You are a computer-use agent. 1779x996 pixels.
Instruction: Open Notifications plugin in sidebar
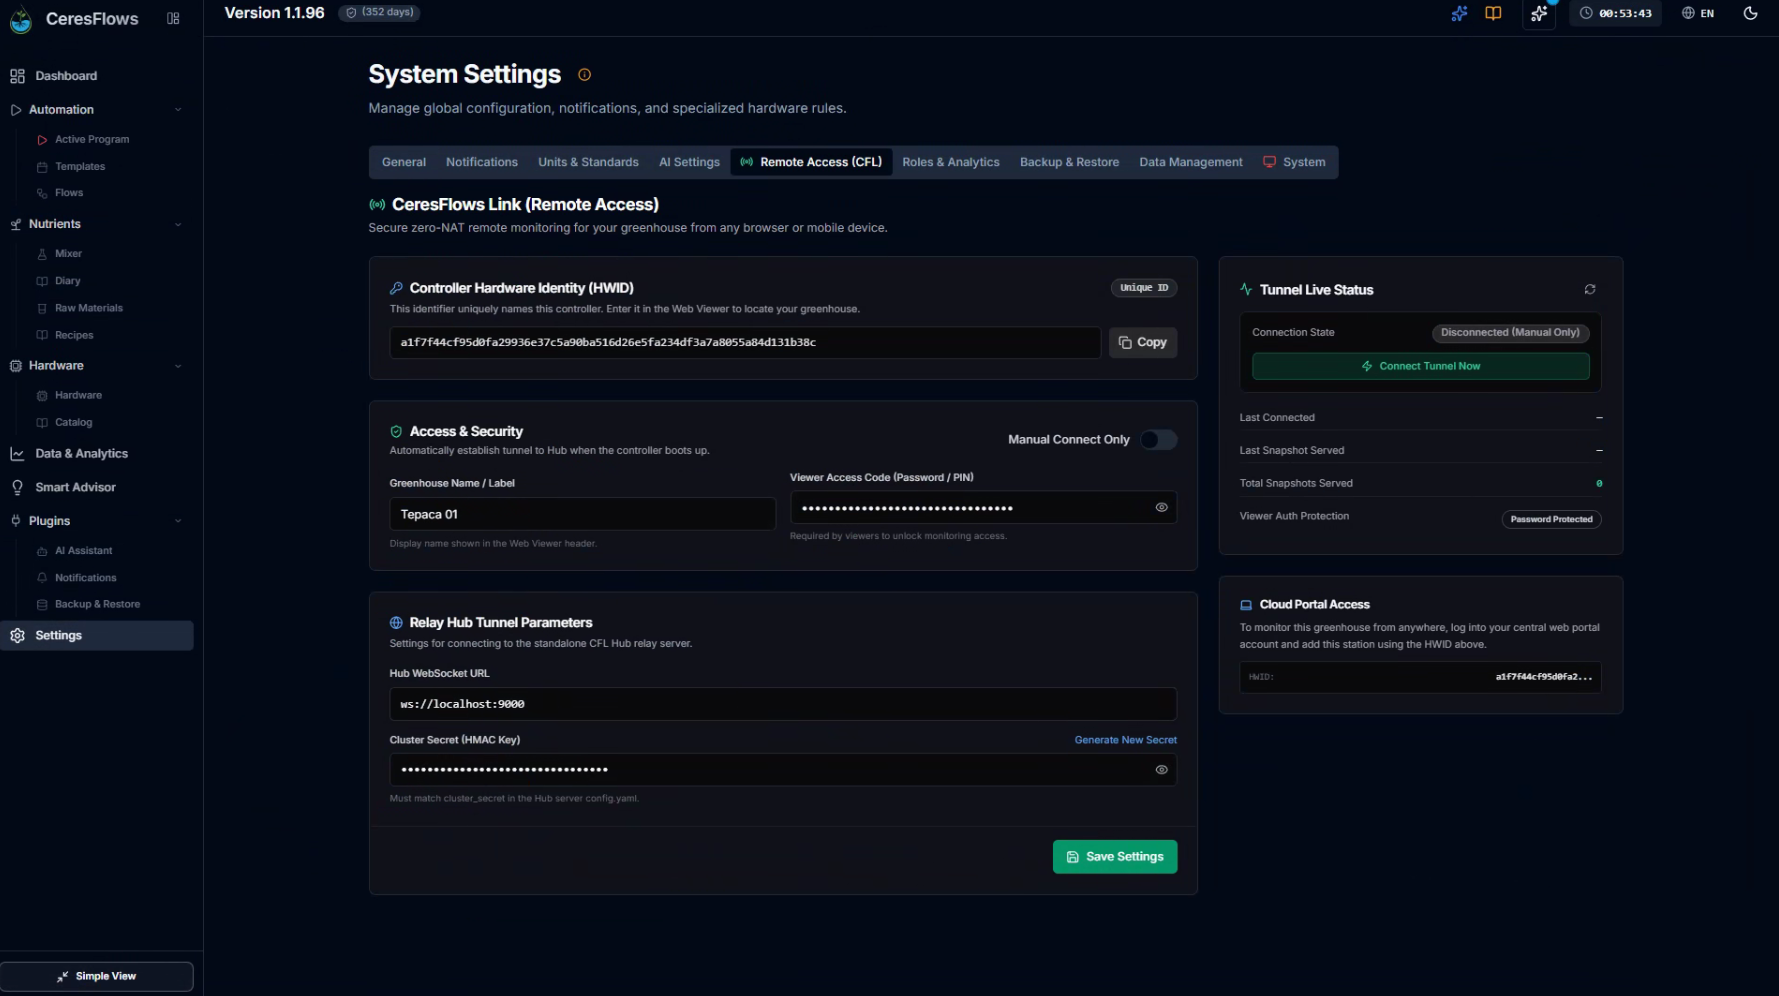point(85,578)
